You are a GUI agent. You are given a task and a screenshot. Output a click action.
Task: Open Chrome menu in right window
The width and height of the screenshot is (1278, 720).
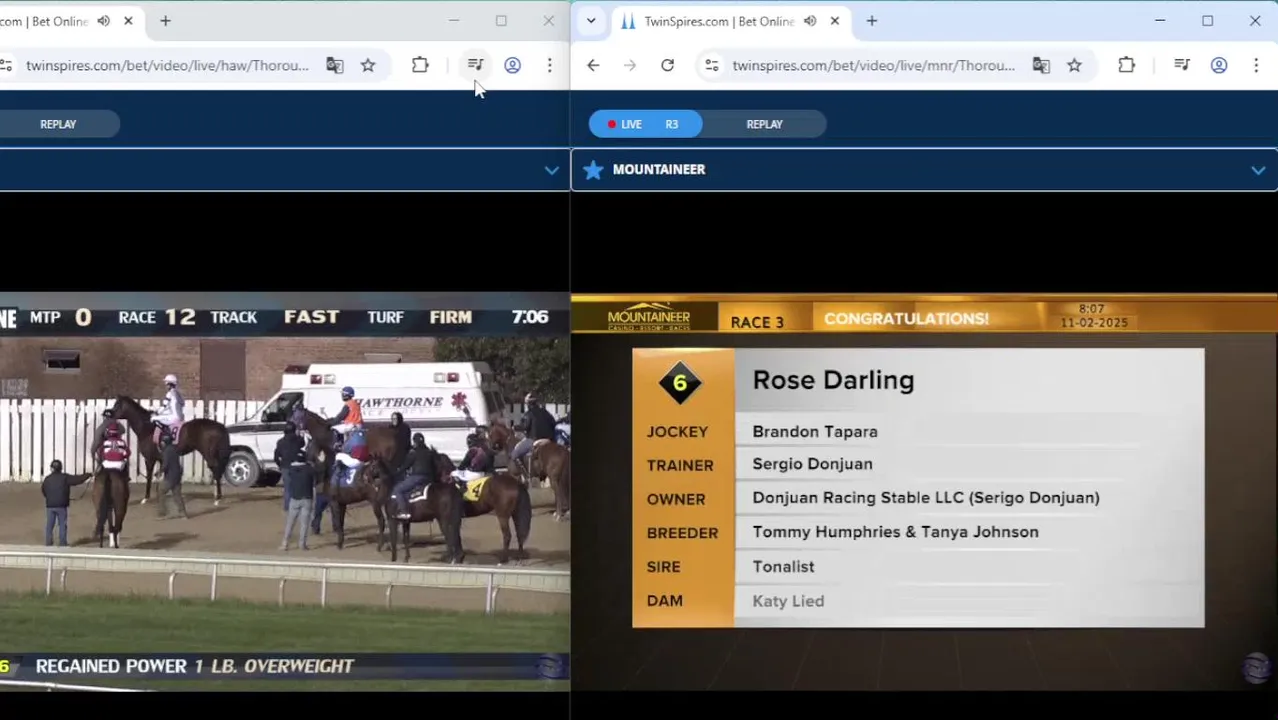pos(1255,65)
